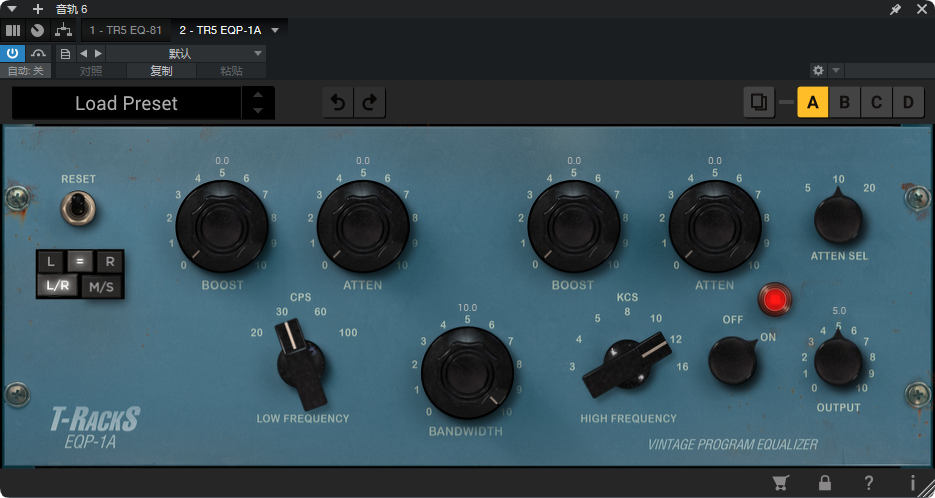Click the 16 KCS high frequency value
935x498 pixels.
point(682,367)
